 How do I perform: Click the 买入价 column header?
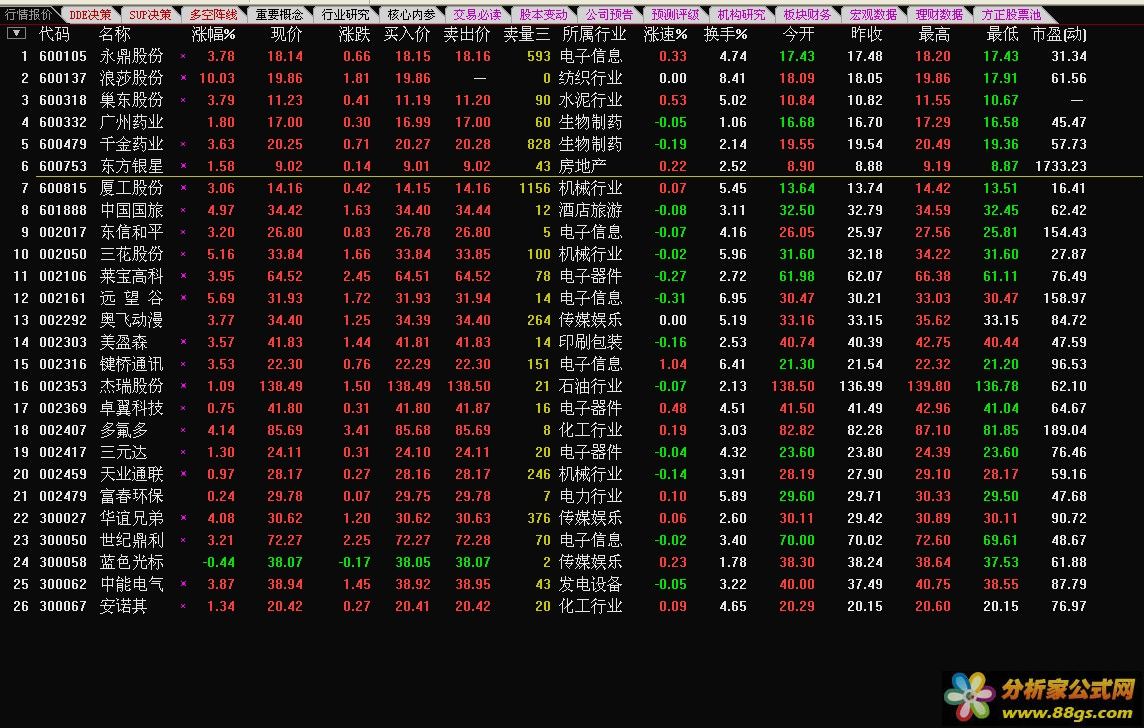[407, 34]
